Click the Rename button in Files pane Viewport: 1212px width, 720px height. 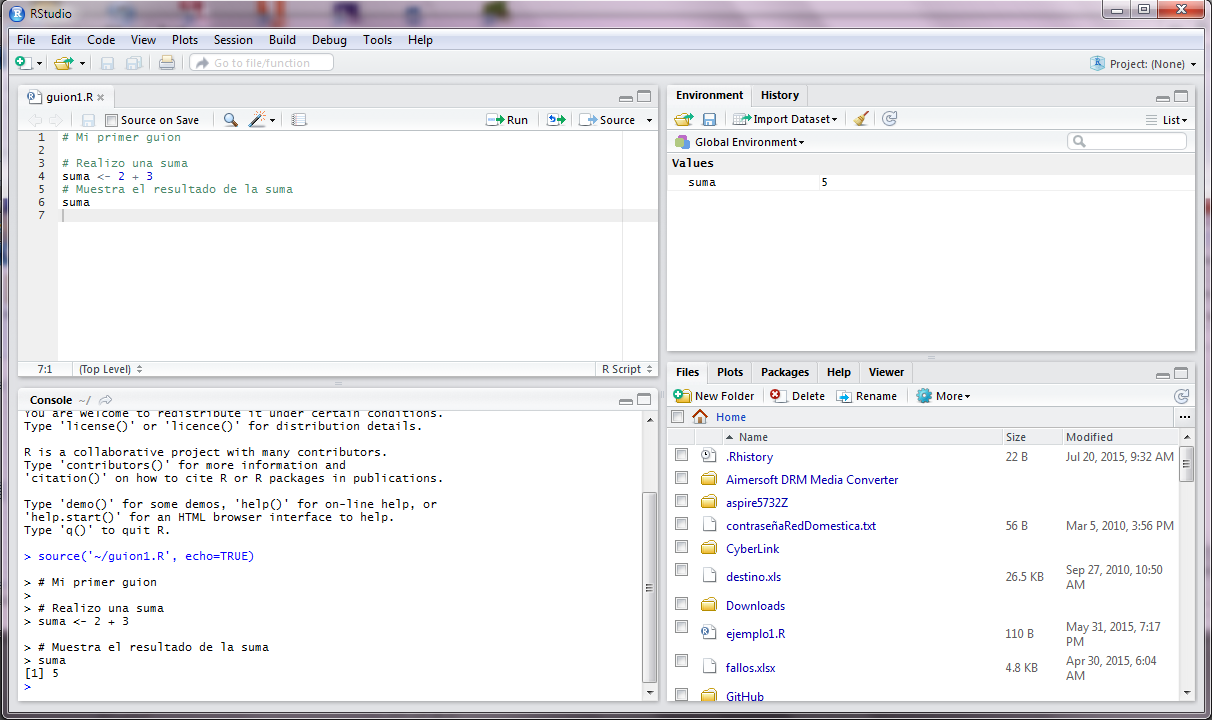point(867,396)
